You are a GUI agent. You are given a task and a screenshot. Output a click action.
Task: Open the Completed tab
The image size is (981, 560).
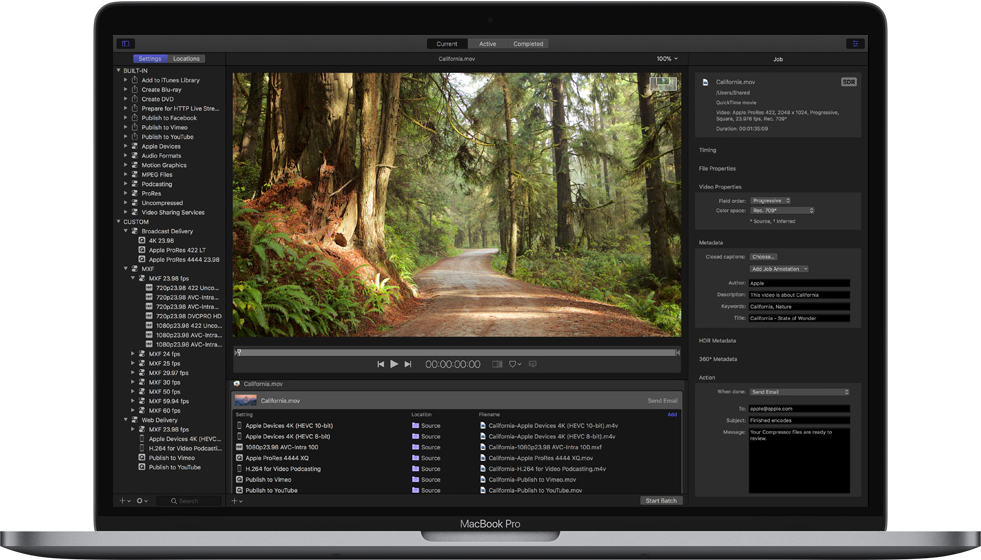tap(528, 44)
